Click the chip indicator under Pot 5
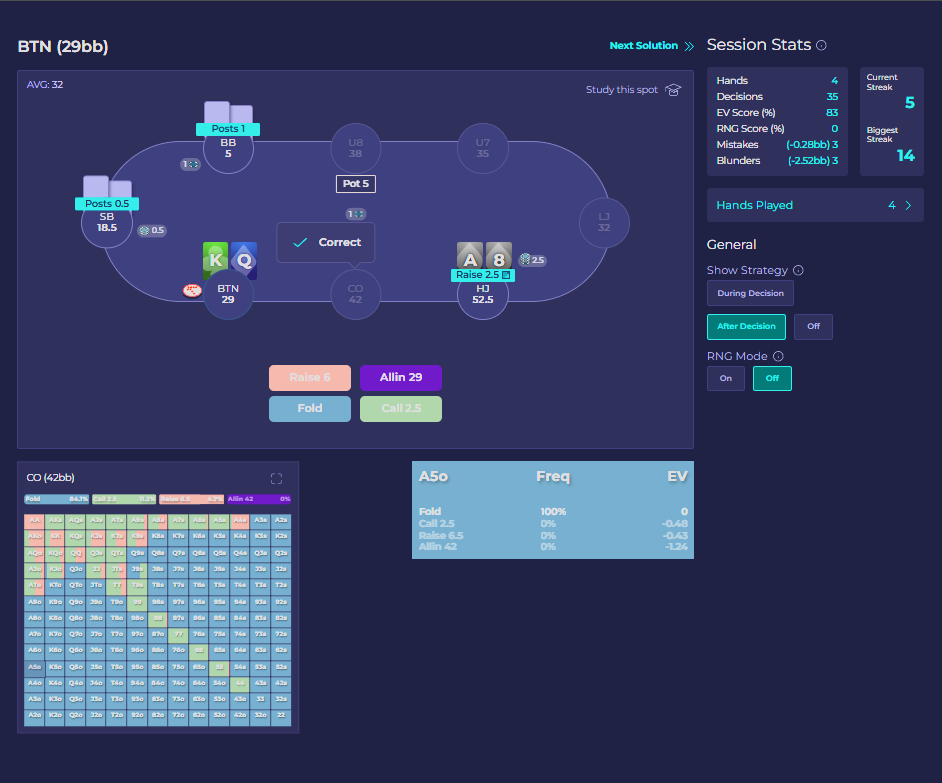Viewport: 942px width, 783px height. pos(356,214)
